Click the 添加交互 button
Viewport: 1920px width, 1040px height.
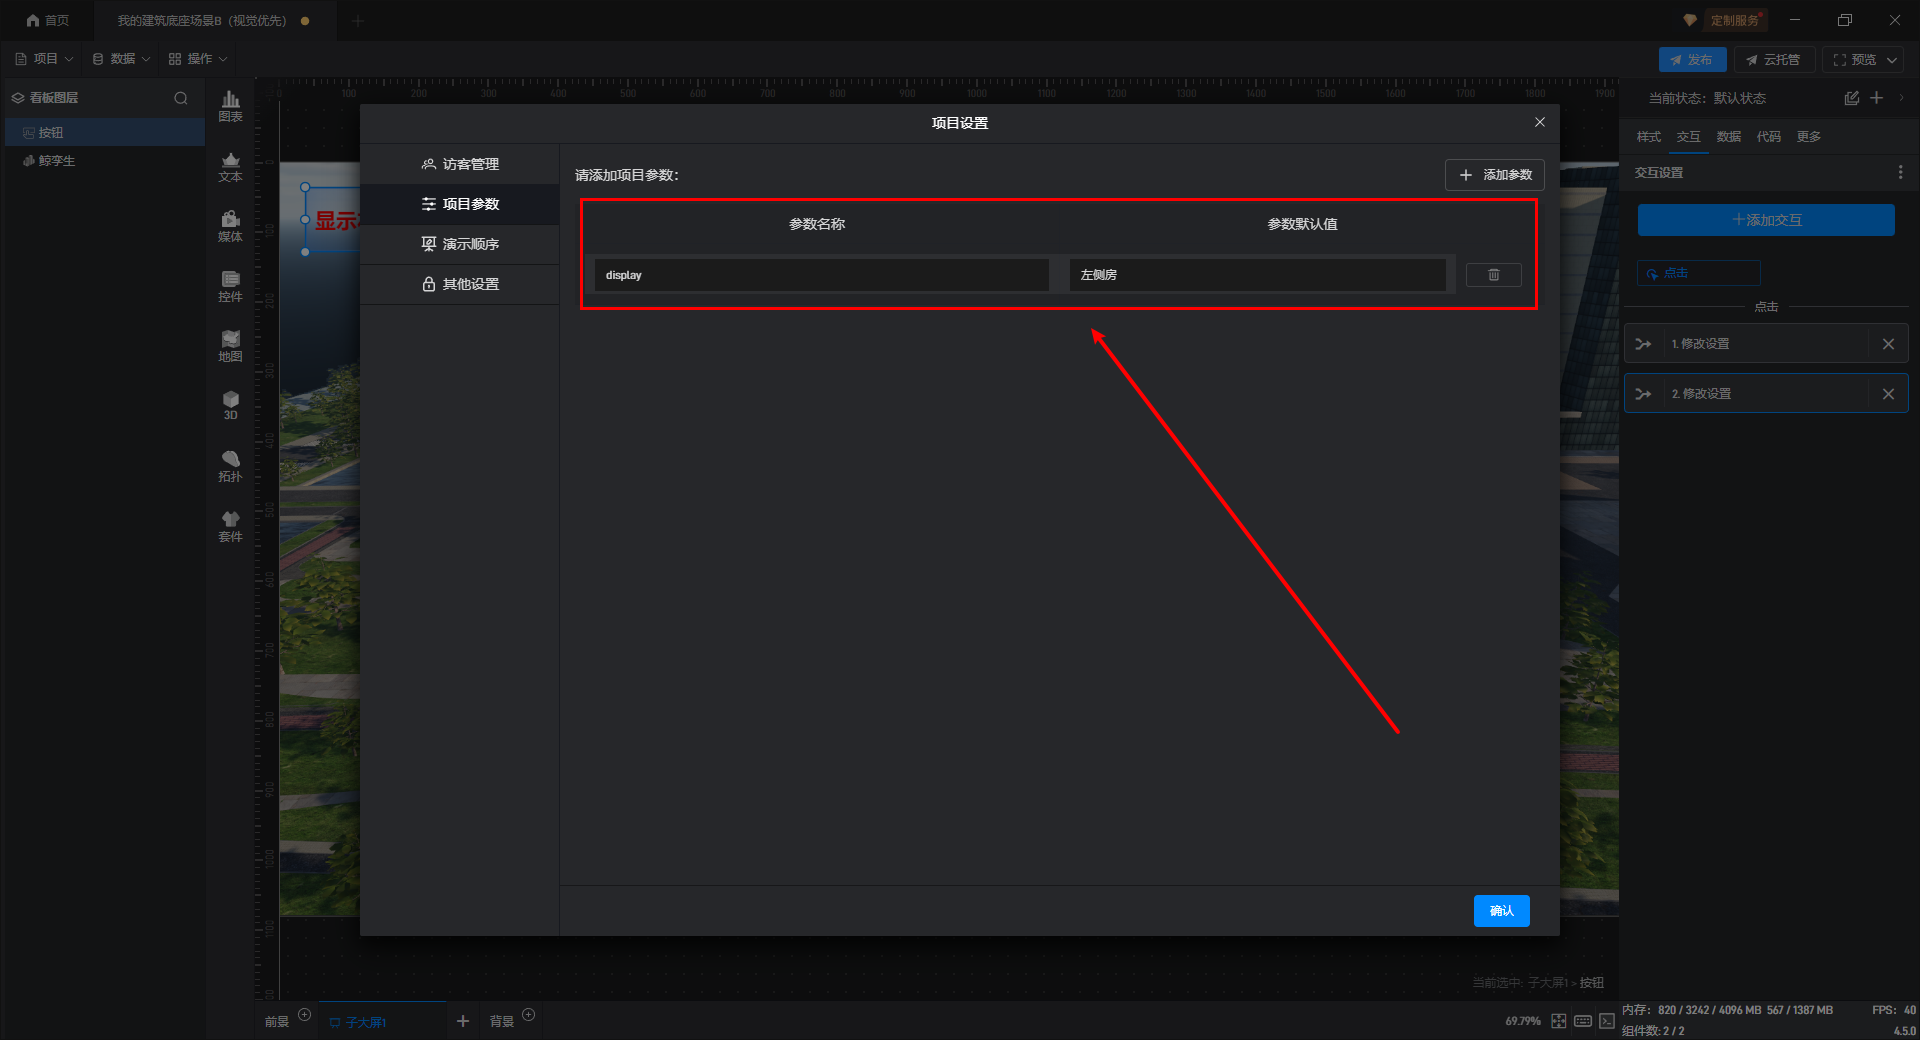(1766, 220)
